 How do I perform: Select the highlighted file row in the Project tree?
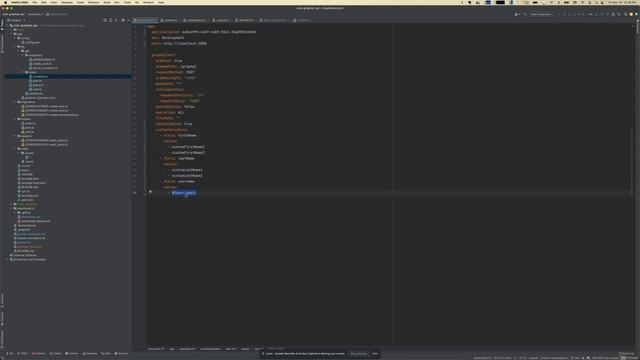click(x=68, y=76)
